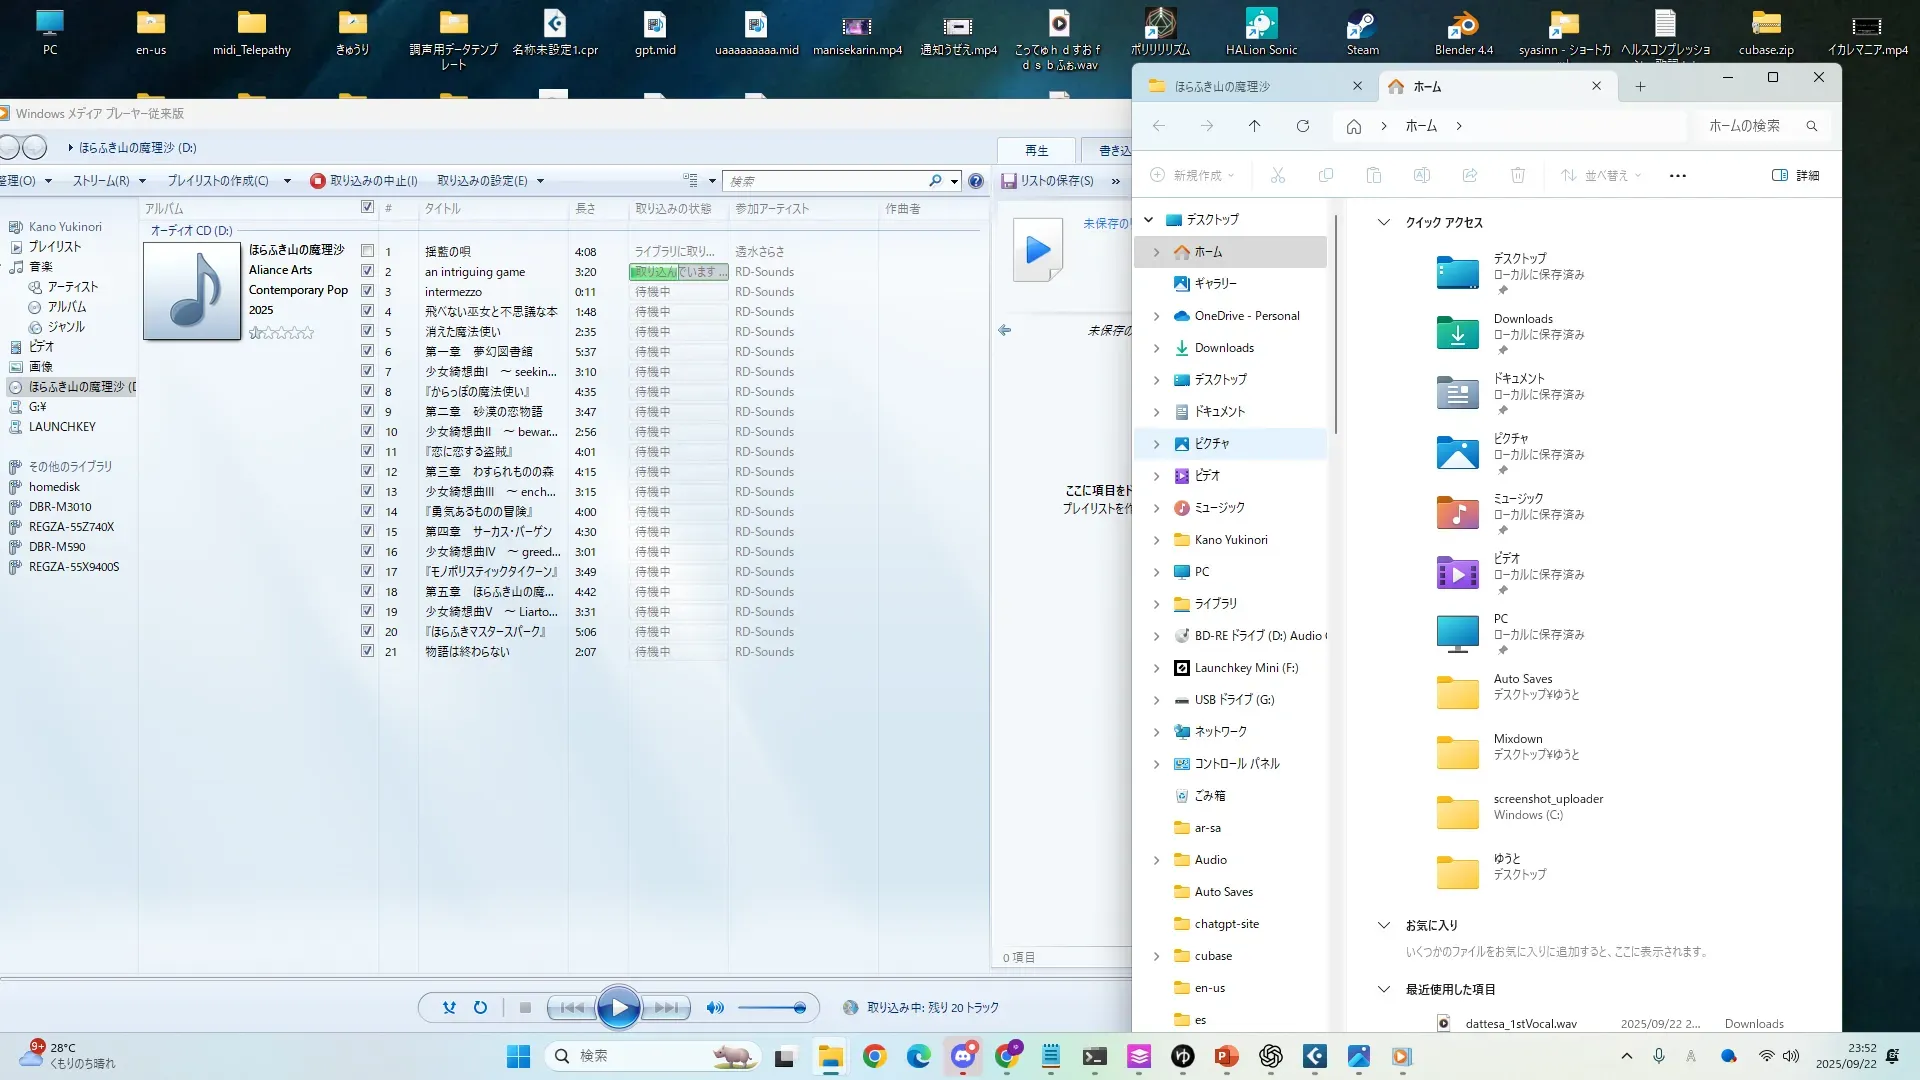Expand the ピクチャ tree node
This screenshot has height=1080, width=1920.
point(1157,444)
